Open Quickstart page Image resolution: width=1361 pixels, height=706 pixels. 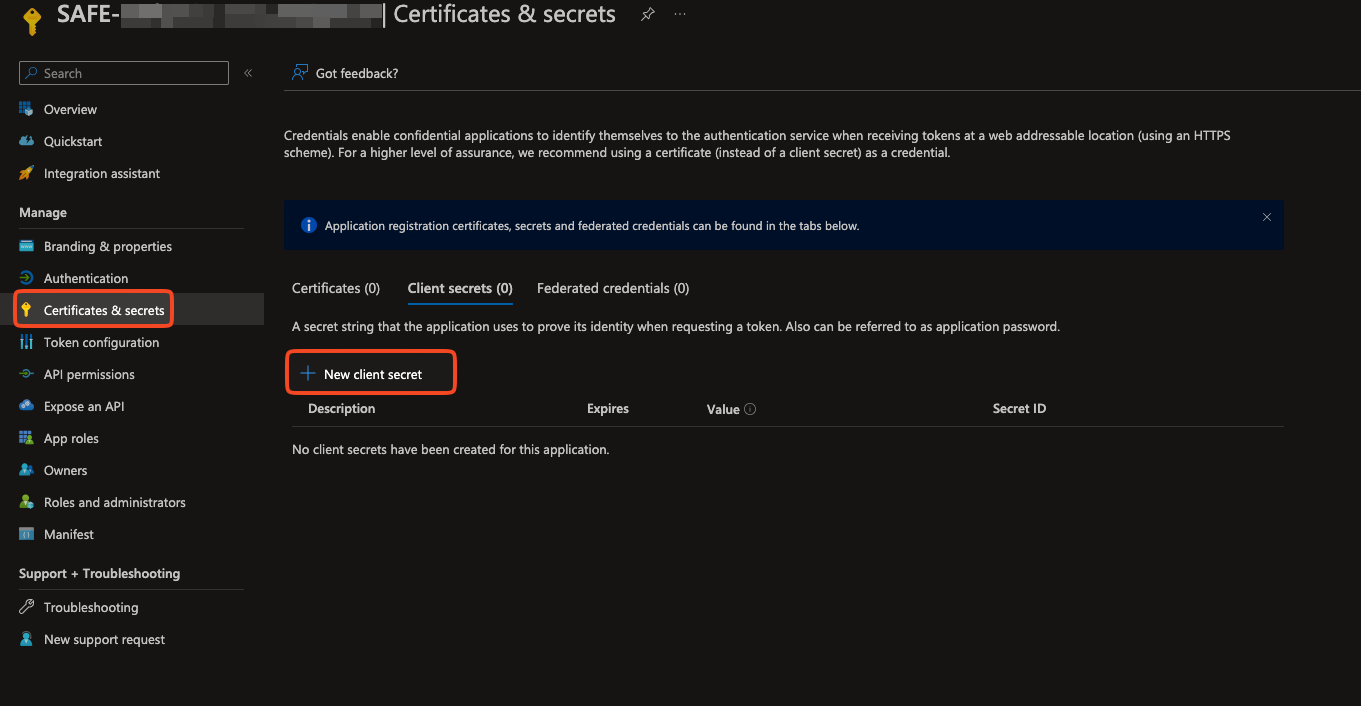coord(73,141)
